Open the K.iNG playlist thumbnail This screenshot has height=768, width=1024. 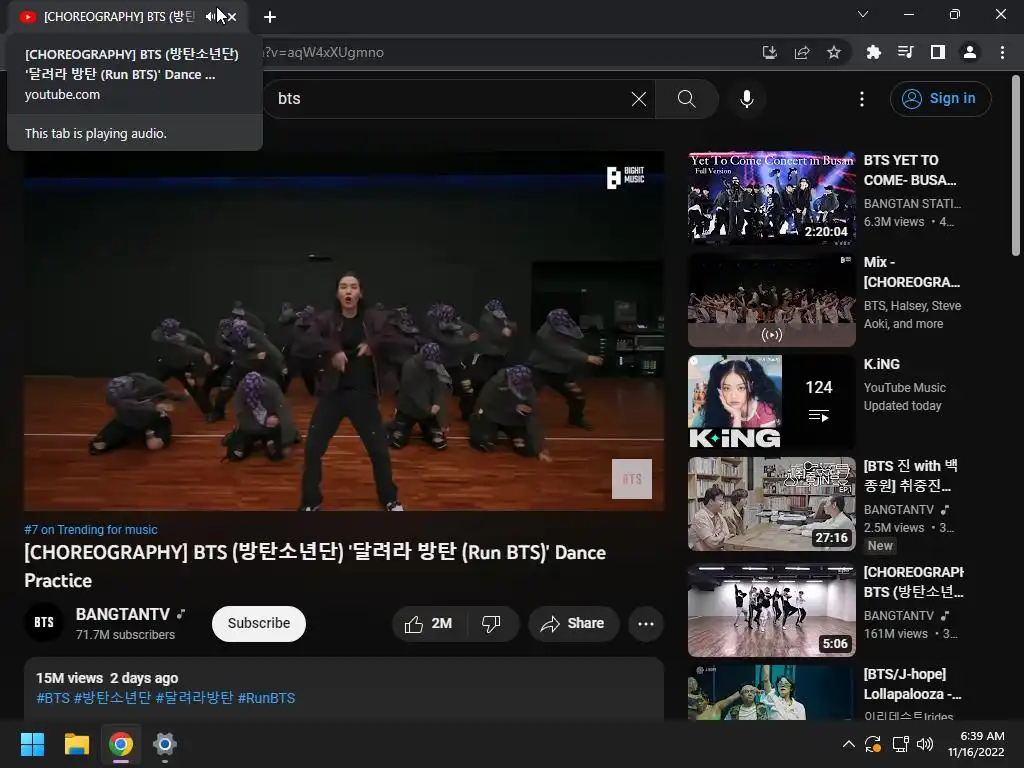[772, 402]
